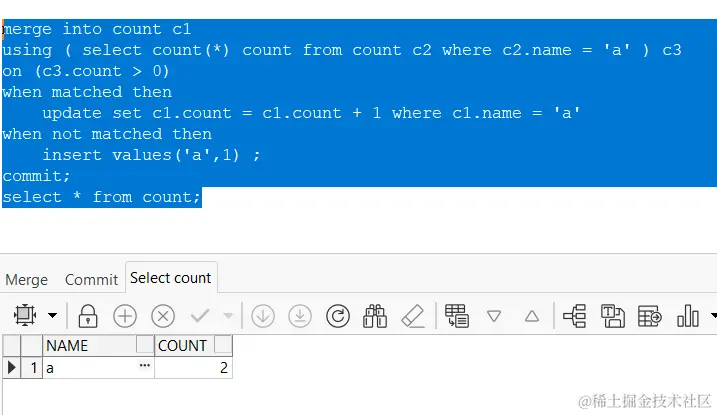Delete record using the circled X icon

pos(163,316)
